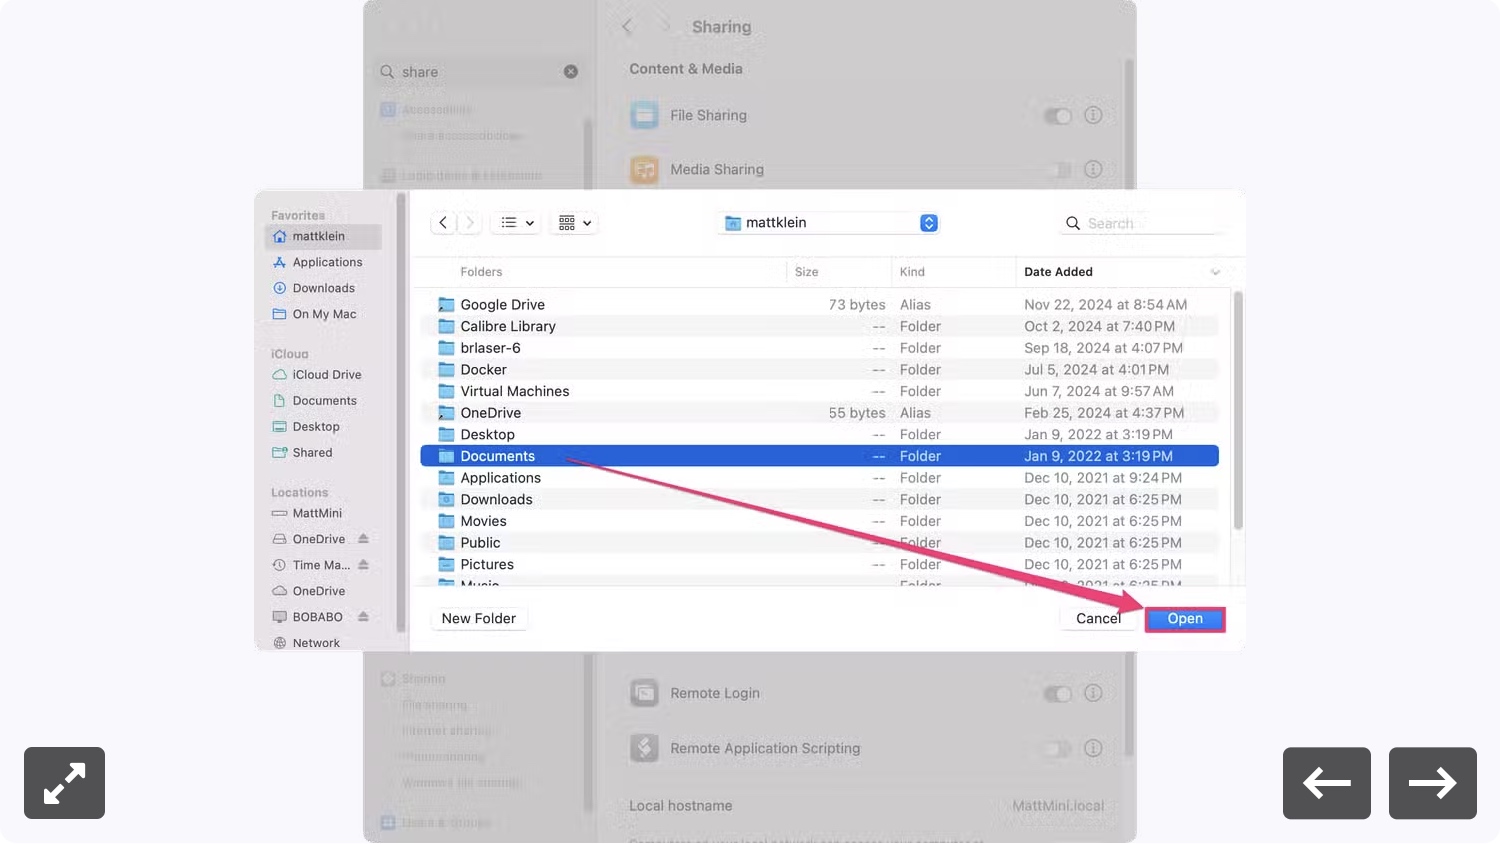
Task: Go forward in the file dialog
Action: click(470, 223)
